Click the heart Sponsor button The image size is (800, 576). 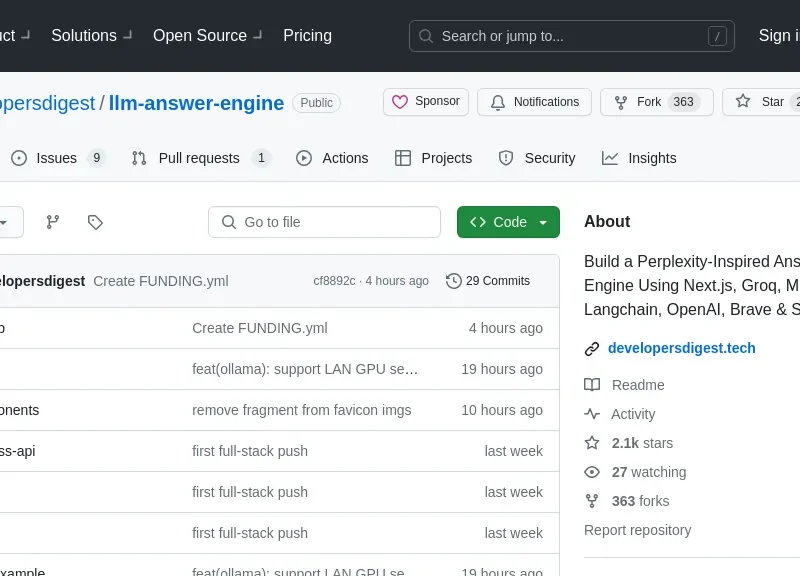426,102
